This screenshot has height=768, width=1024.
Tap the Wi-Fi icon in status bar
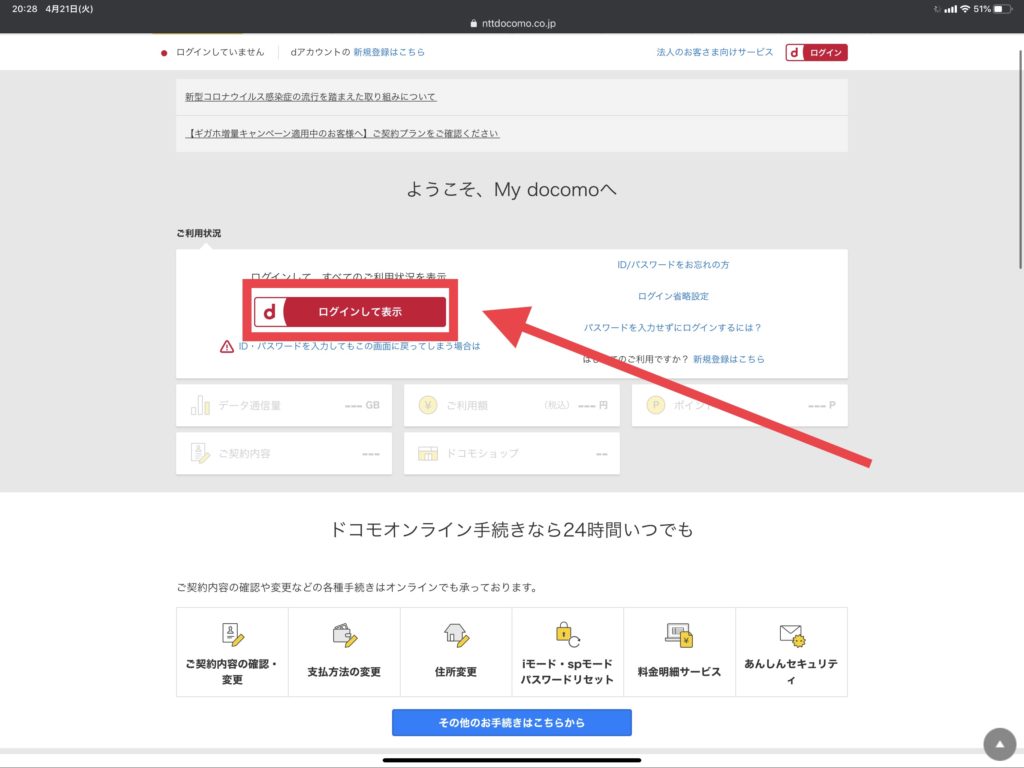pyautogui.click(x=965, y=9)
